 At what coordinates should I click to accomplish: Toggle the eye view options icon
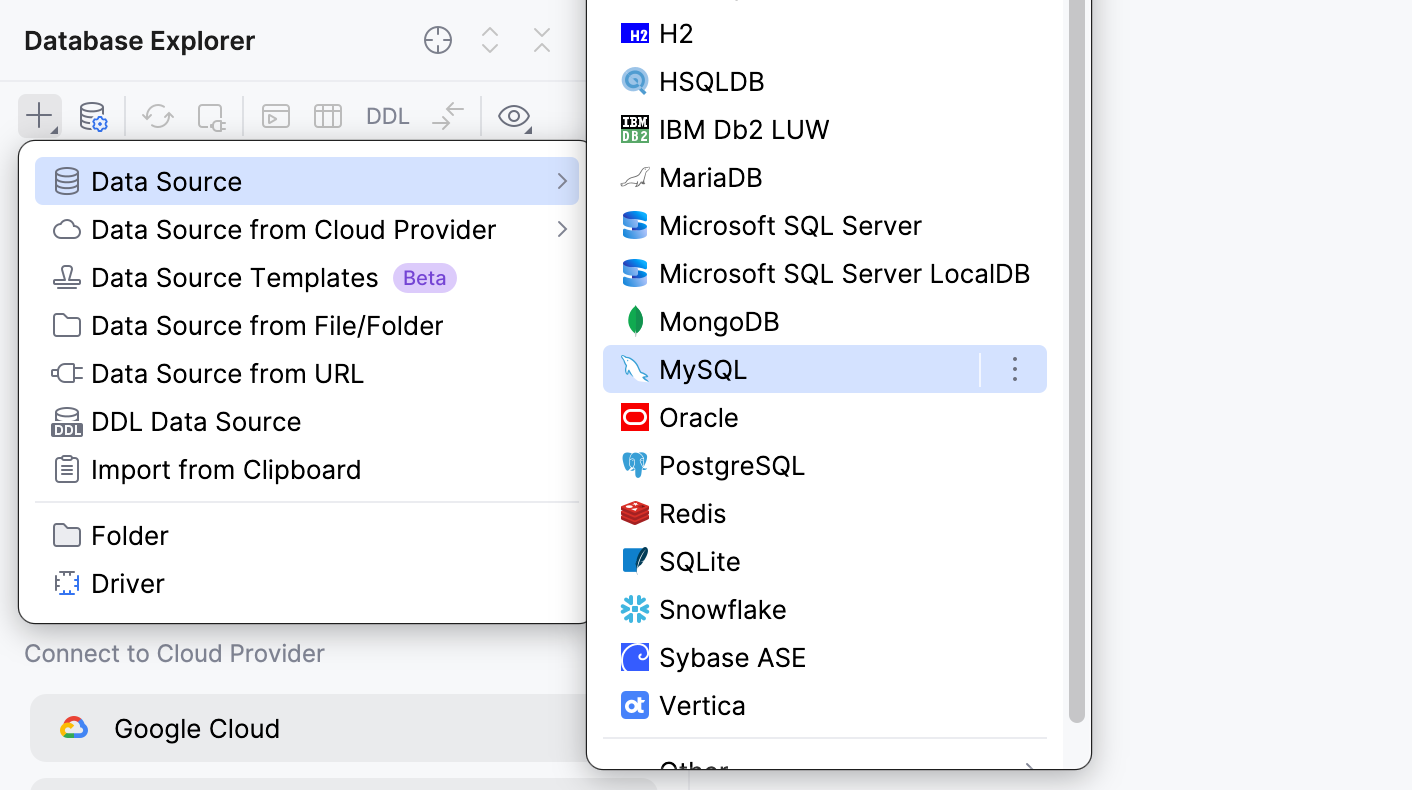pos(515,117)
